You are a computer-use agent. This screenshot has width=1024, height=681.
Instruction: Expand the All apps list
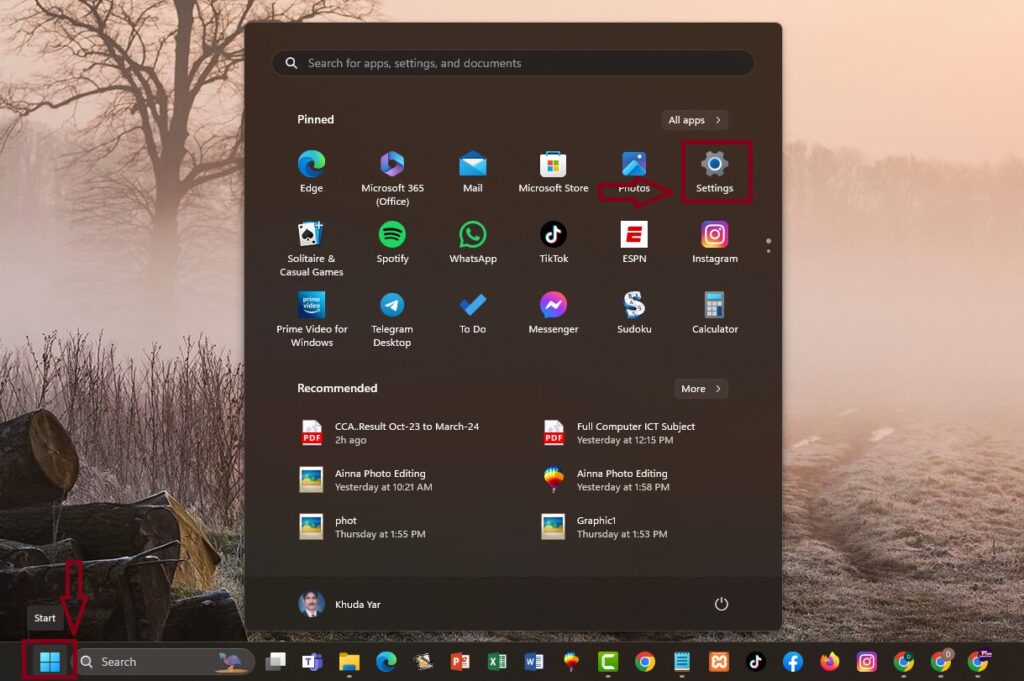[694, 120]
